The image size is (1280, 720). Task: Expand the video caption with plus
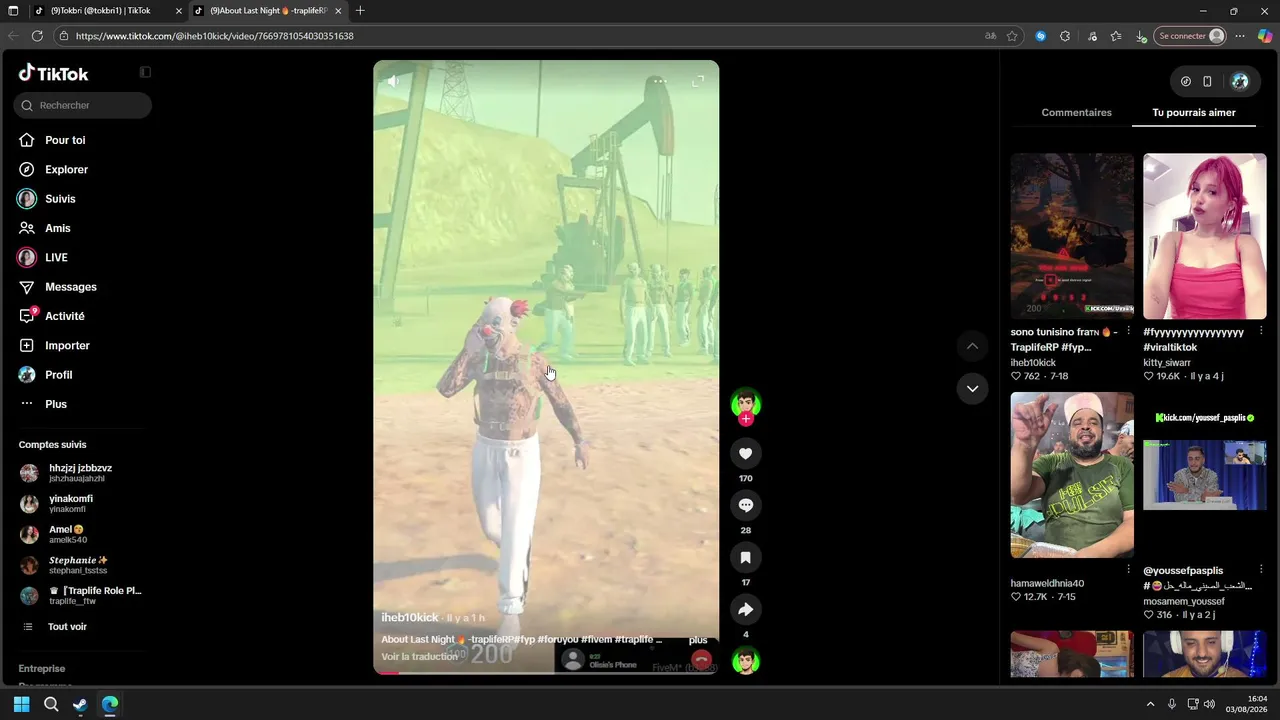point(698,640)
